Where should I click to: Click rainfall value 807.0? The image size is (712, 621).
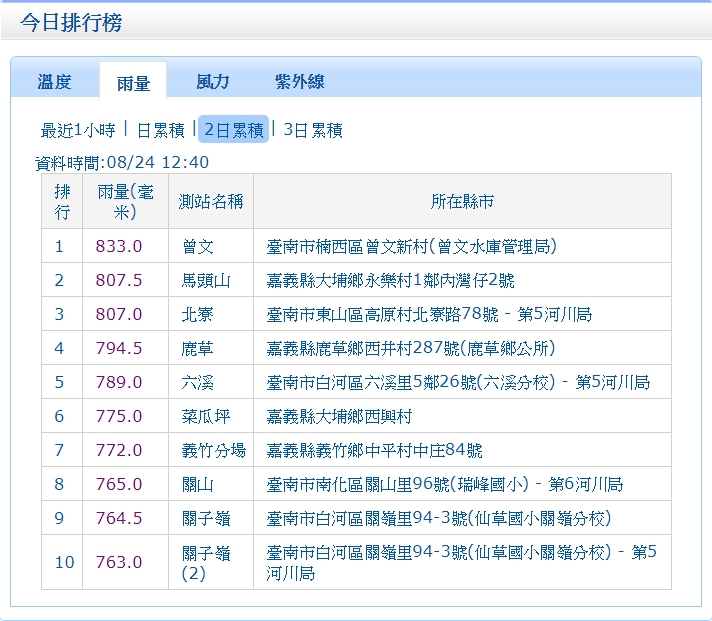(x=119, y=315)
